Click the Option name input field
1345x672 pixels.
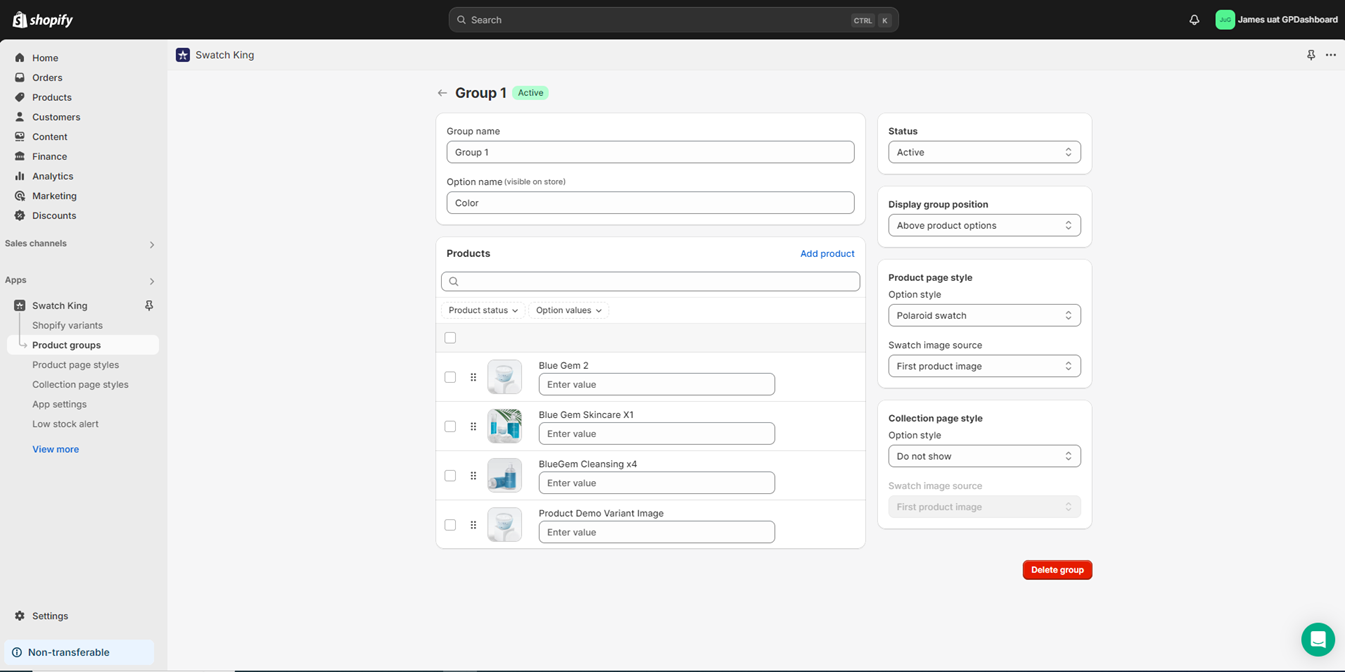click(650, 203)
